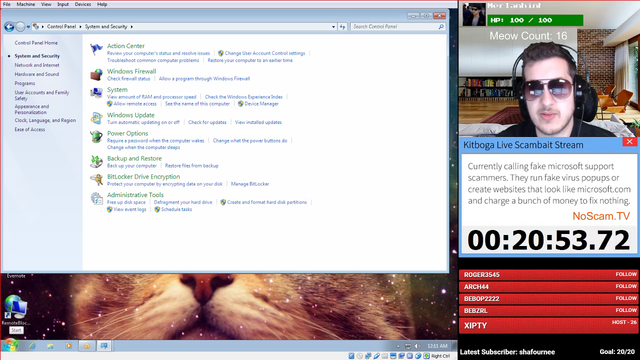Screen dimensions: 640x360
Task: Open the Action Center flag icon
Action: [96, 49]
